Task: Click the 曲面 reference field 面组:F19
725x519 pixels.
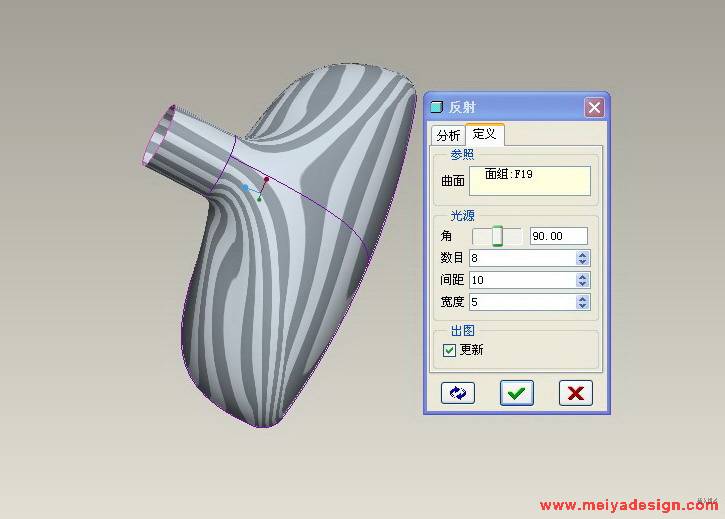Action: (530, 181)
